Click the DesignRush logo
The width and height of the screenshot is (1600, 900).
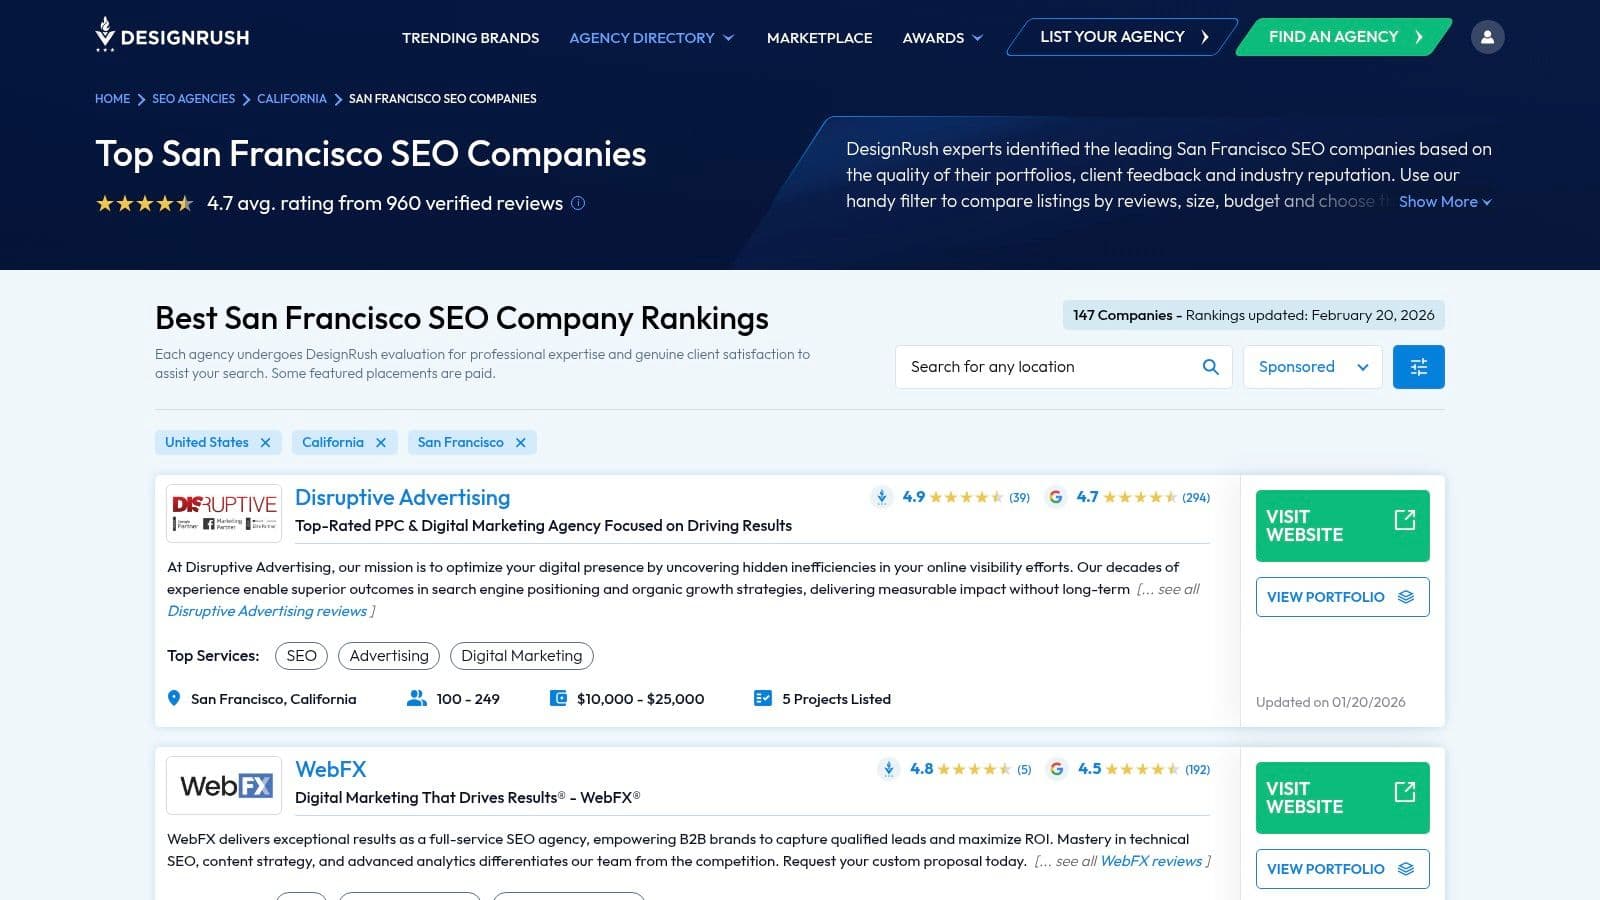172,36
